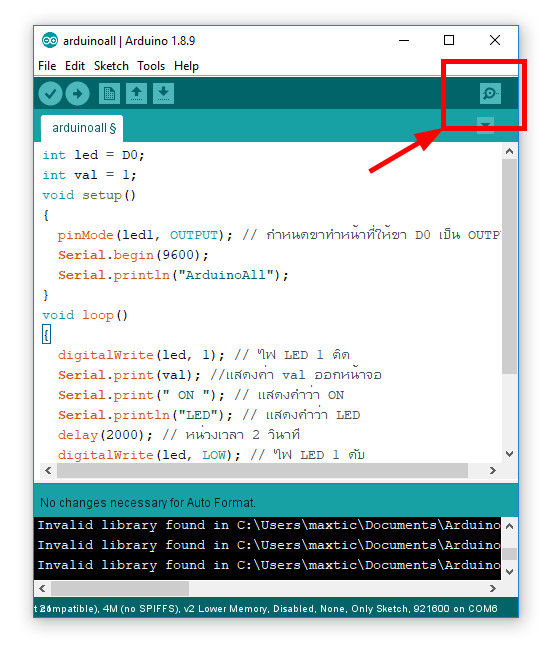
Task: Click editor vertical scrollbar down arrow
Action: pyautogui.click(x=510, y=454)
